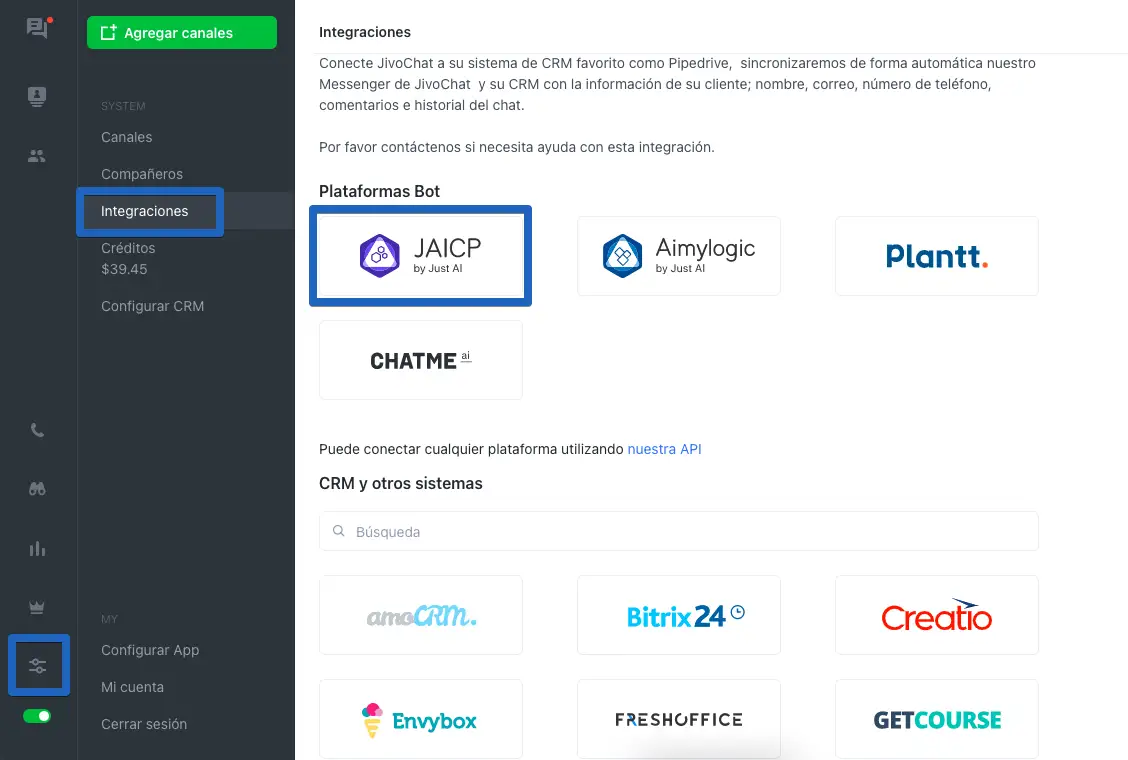Click the Búsqueda search field
Viewport: 1128px width, 760px height.
(x=678, y=531)
